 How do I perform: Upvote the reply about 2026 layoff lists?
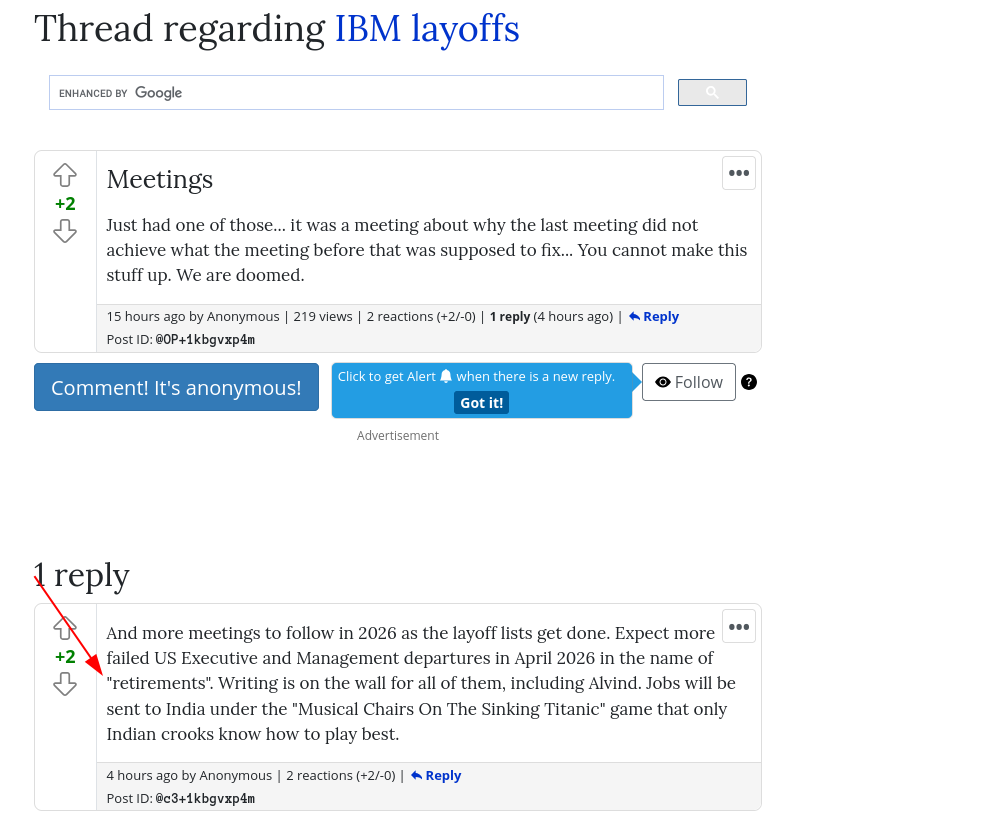click(x=65, y=629)
